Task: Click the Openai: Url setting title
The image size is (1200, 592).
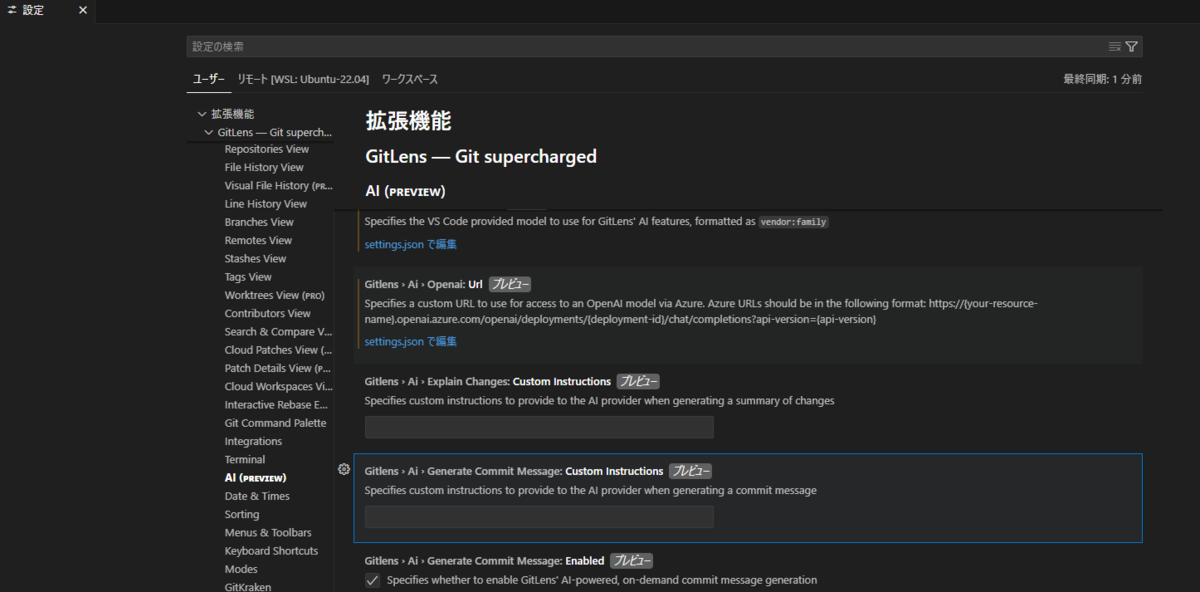Action: [426, 284]
